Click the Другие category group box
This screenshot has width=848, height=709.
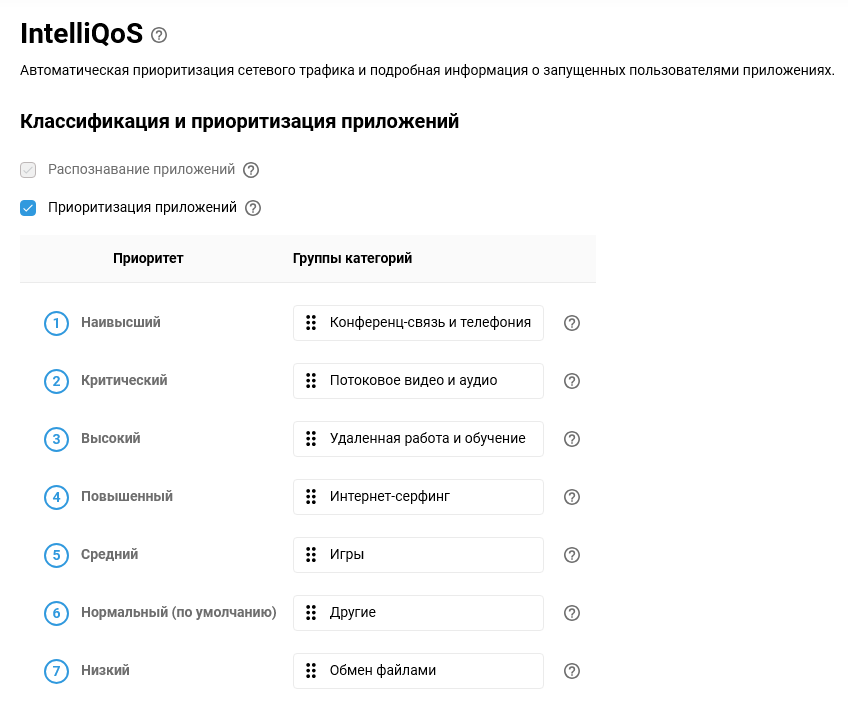(x=418, y=613)
